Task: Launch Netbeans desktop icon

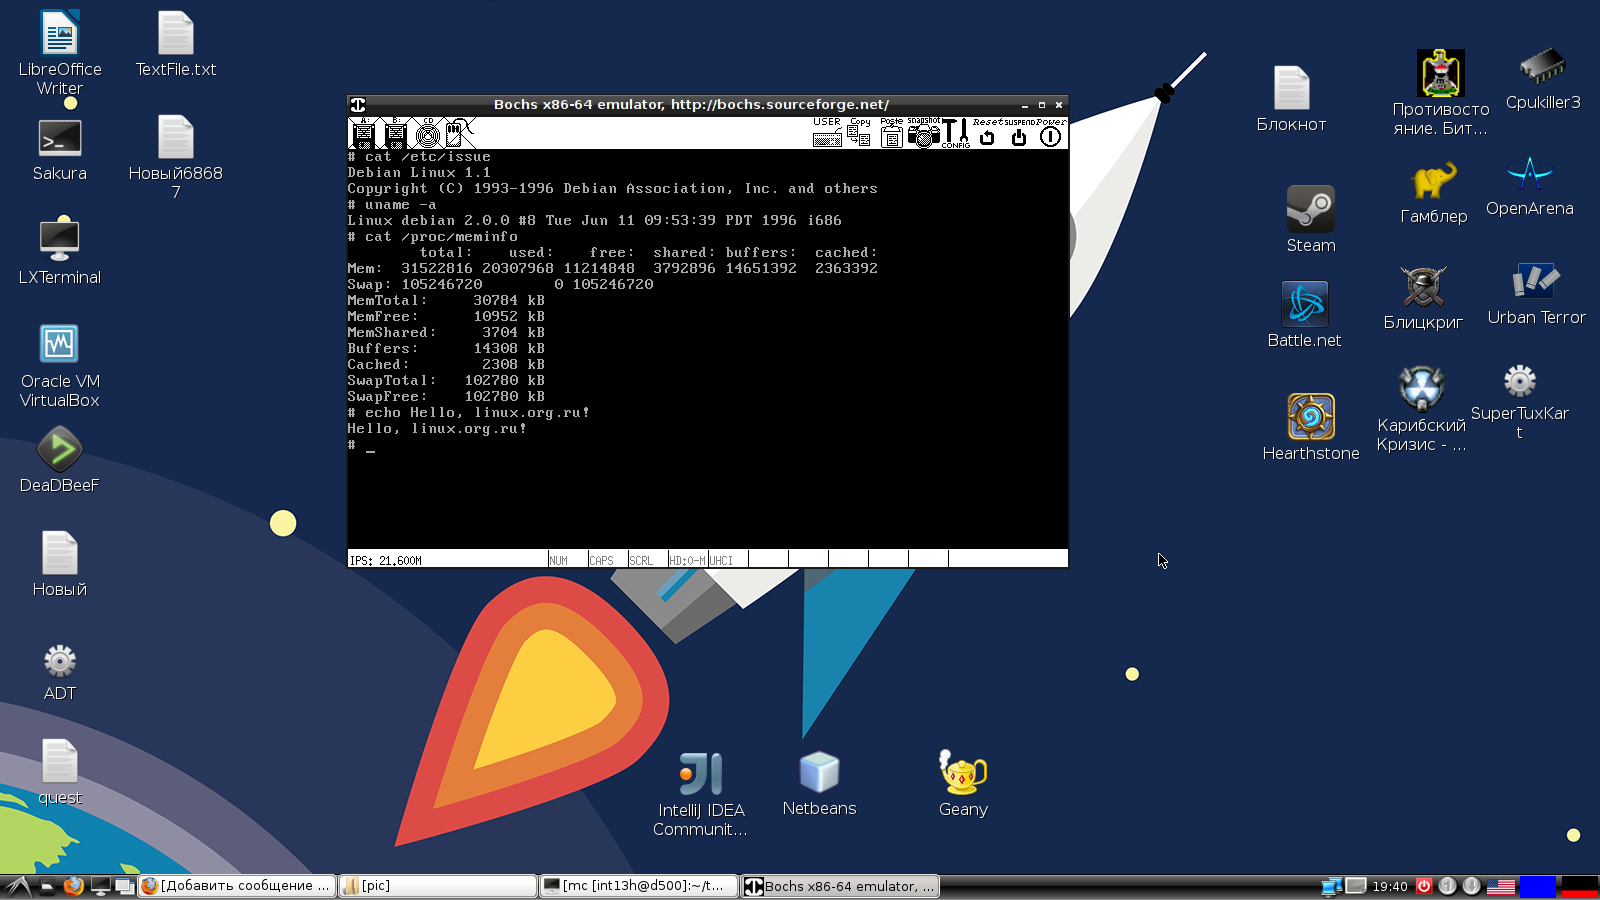Action: pyautogui.click(x=820, y=784)
